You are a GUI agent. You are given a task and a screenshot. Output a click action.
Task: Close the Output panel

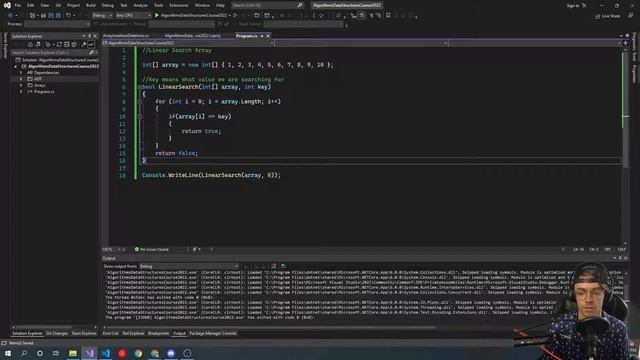626,258
